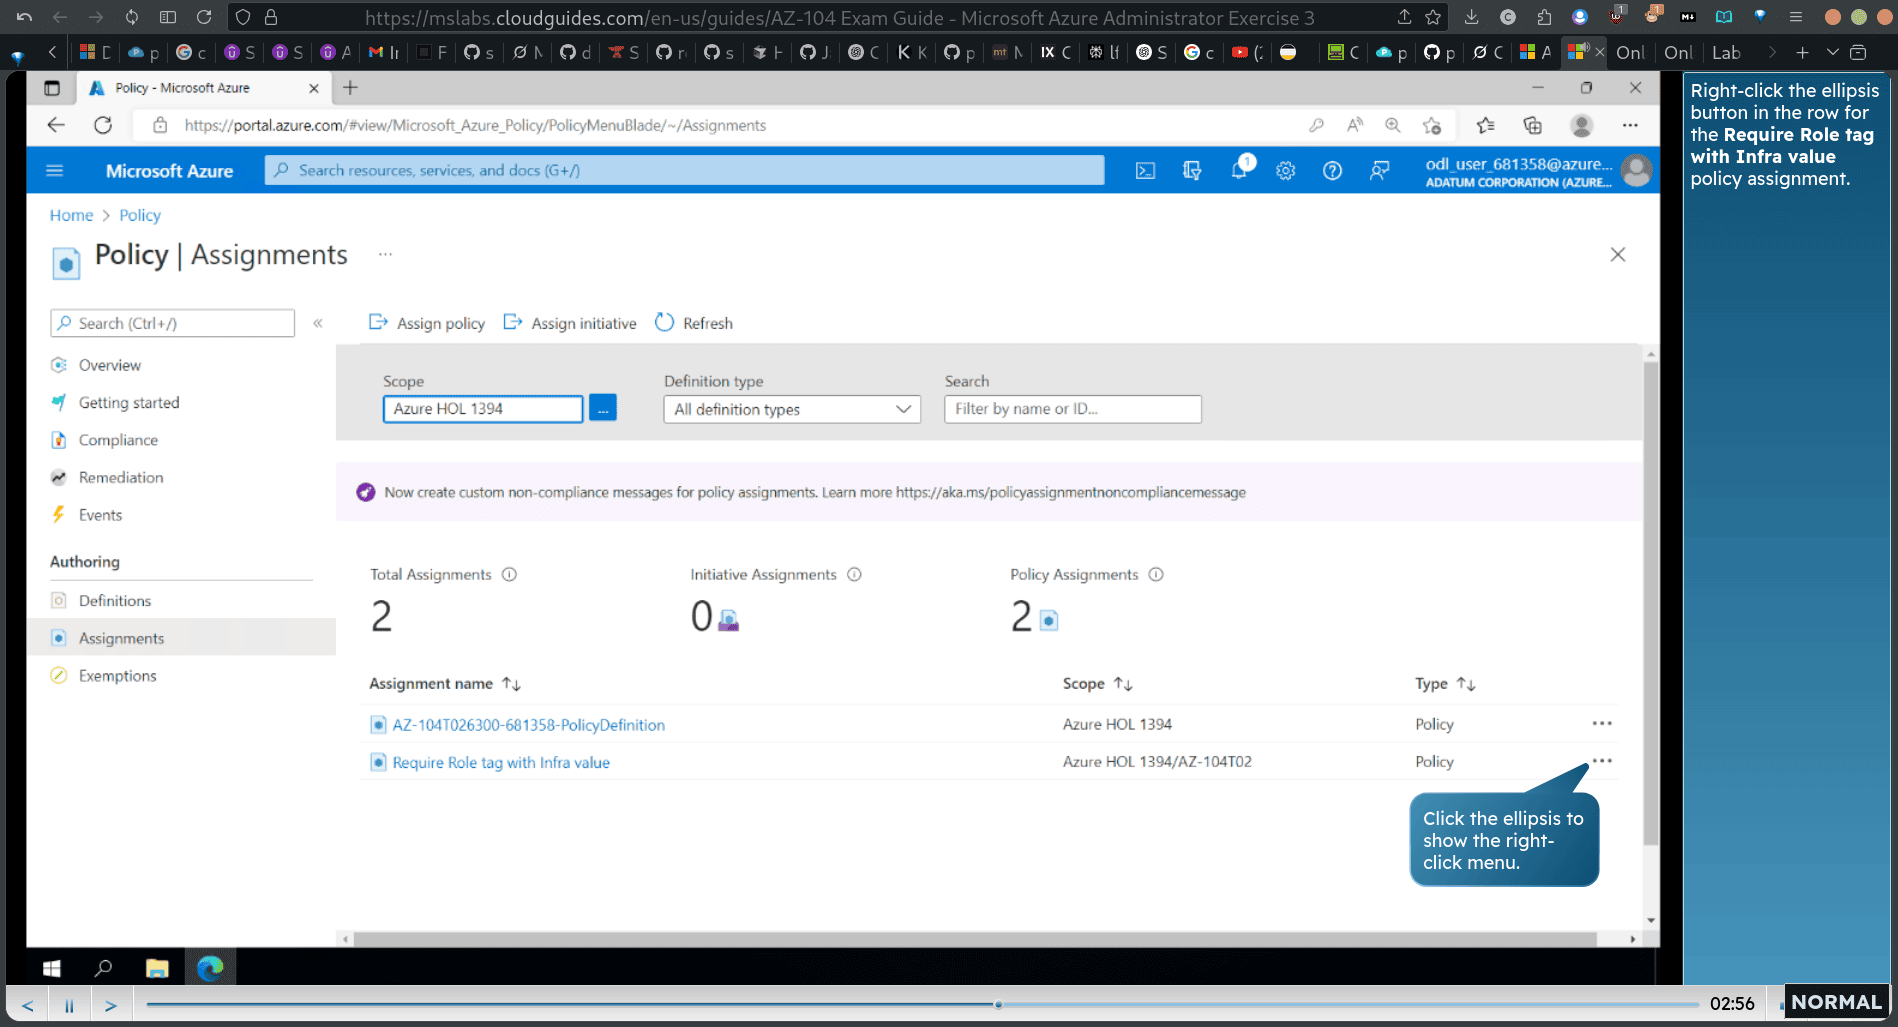Click Azure global search bar
The image size is (1898, 1027).
[x=685, y=170]
